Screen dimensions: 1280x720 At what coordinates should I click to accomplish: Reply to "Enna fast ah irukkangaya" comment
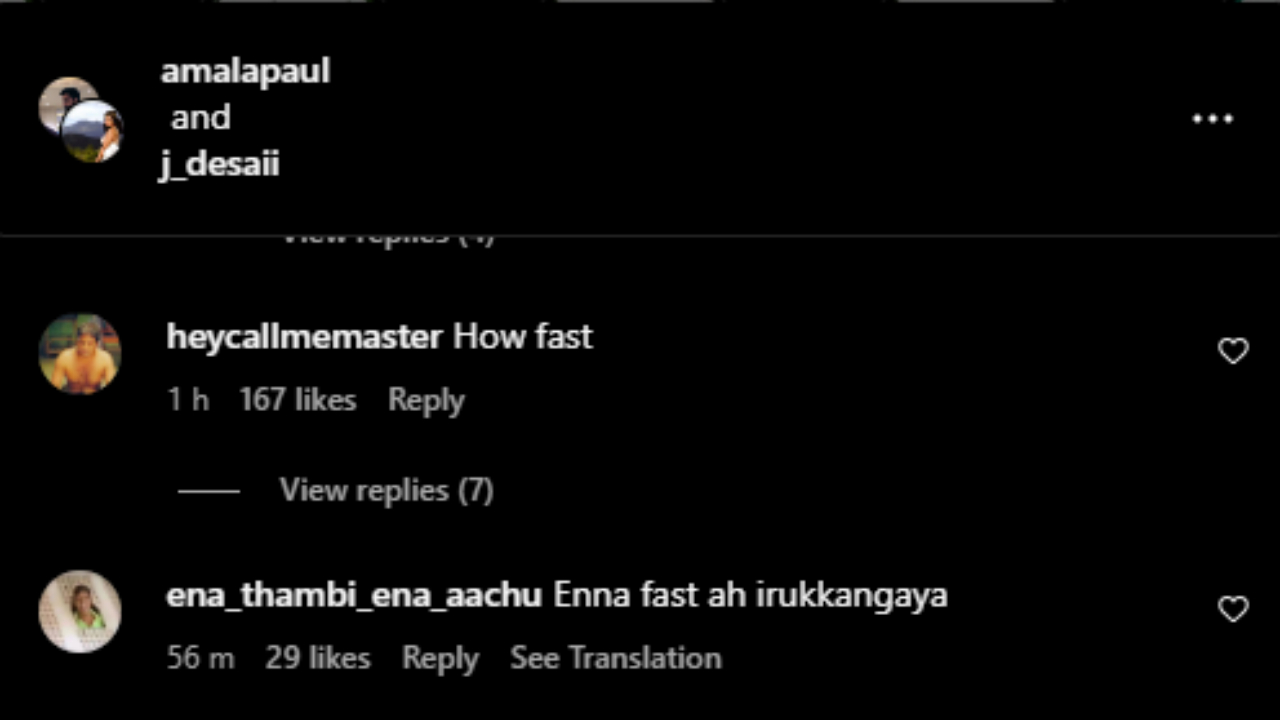pos(440,658)
